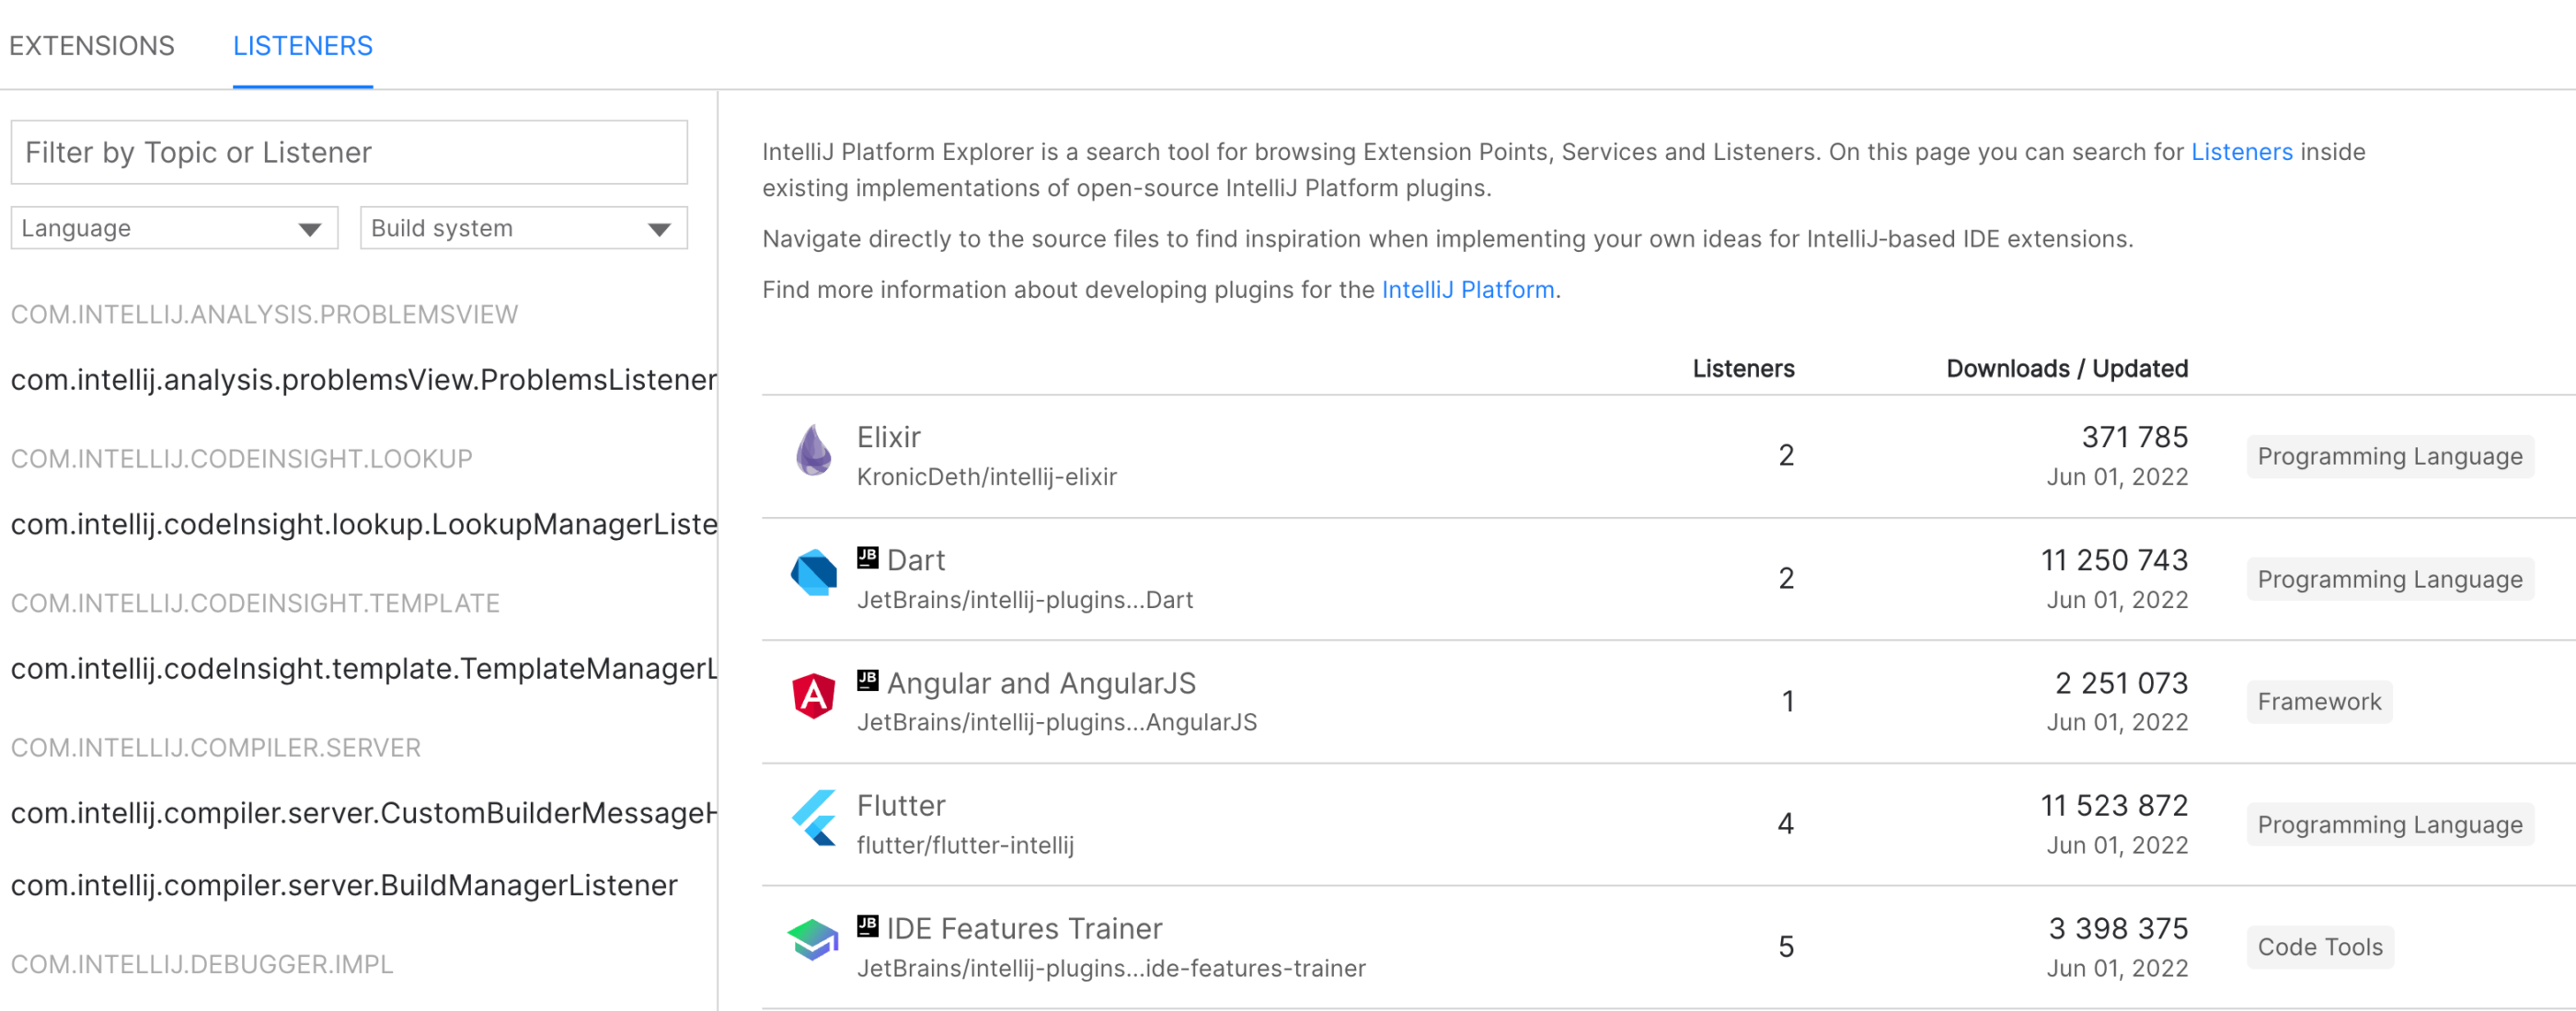Click the 11 523 872 downloads value for Flutter
This screenshot has height=1011, width=2576.
coord(2114,806)
